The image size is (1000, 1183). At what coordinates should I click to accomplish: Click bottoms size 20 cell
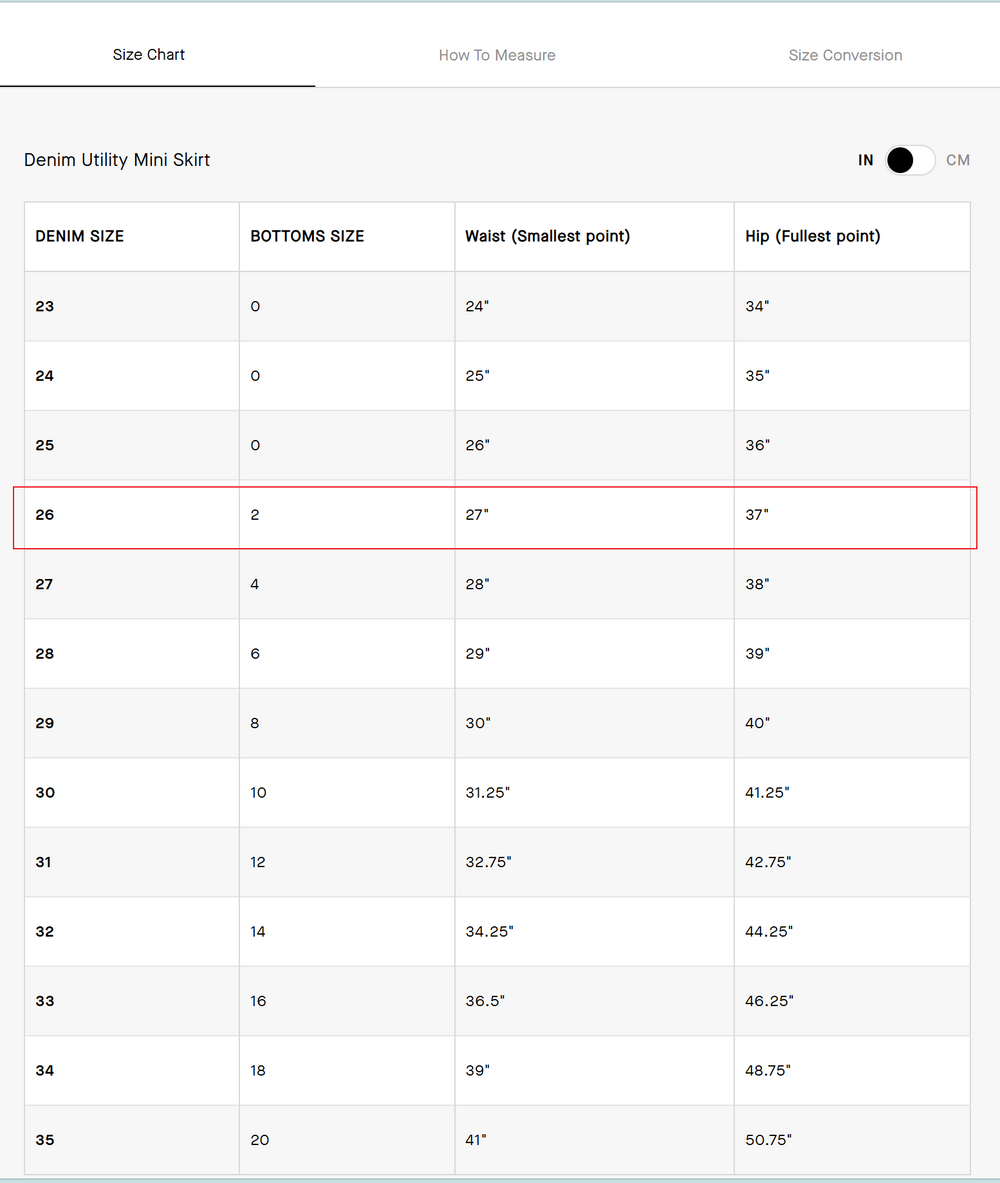pos(347,1139)
